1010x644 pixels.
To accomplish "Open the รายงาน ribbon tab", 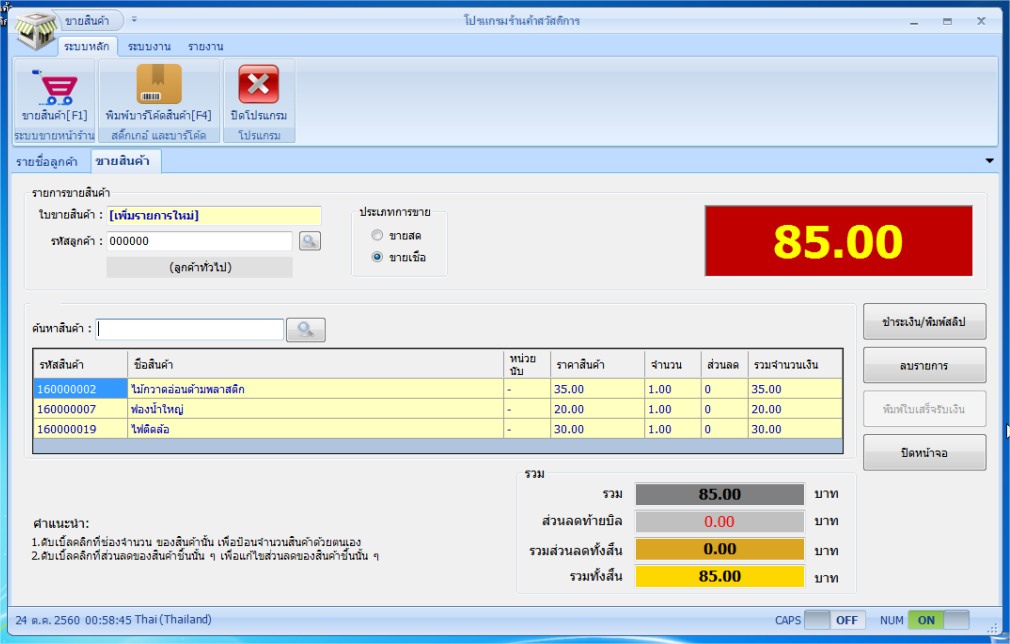I will [205, 46].
